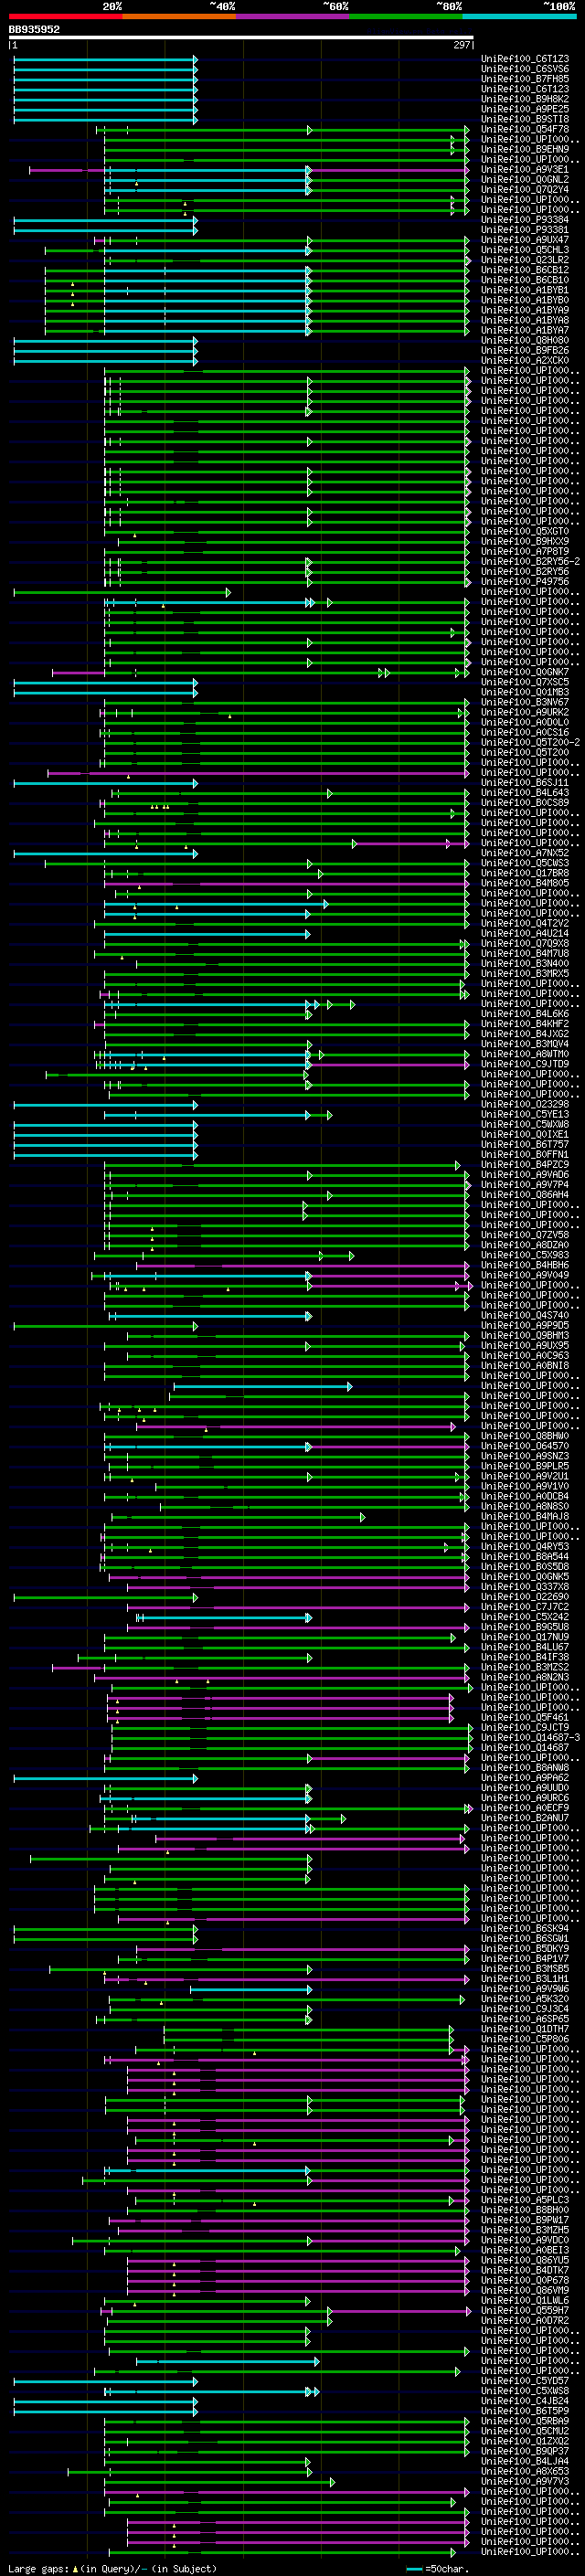Select hit UniRef100_A1BYB1
Viewport: 585px width, 2576px height.
(x=525, y=290)
